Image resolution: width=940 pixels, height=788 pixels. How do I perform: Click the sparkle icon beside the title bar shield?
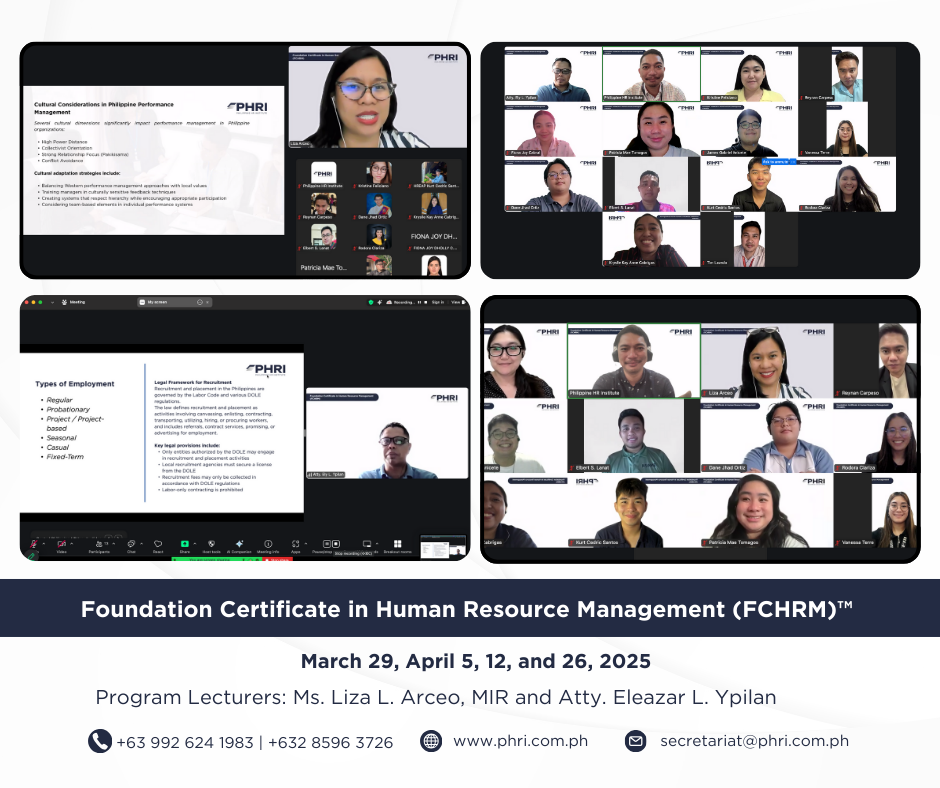click(x=379, y=302)
